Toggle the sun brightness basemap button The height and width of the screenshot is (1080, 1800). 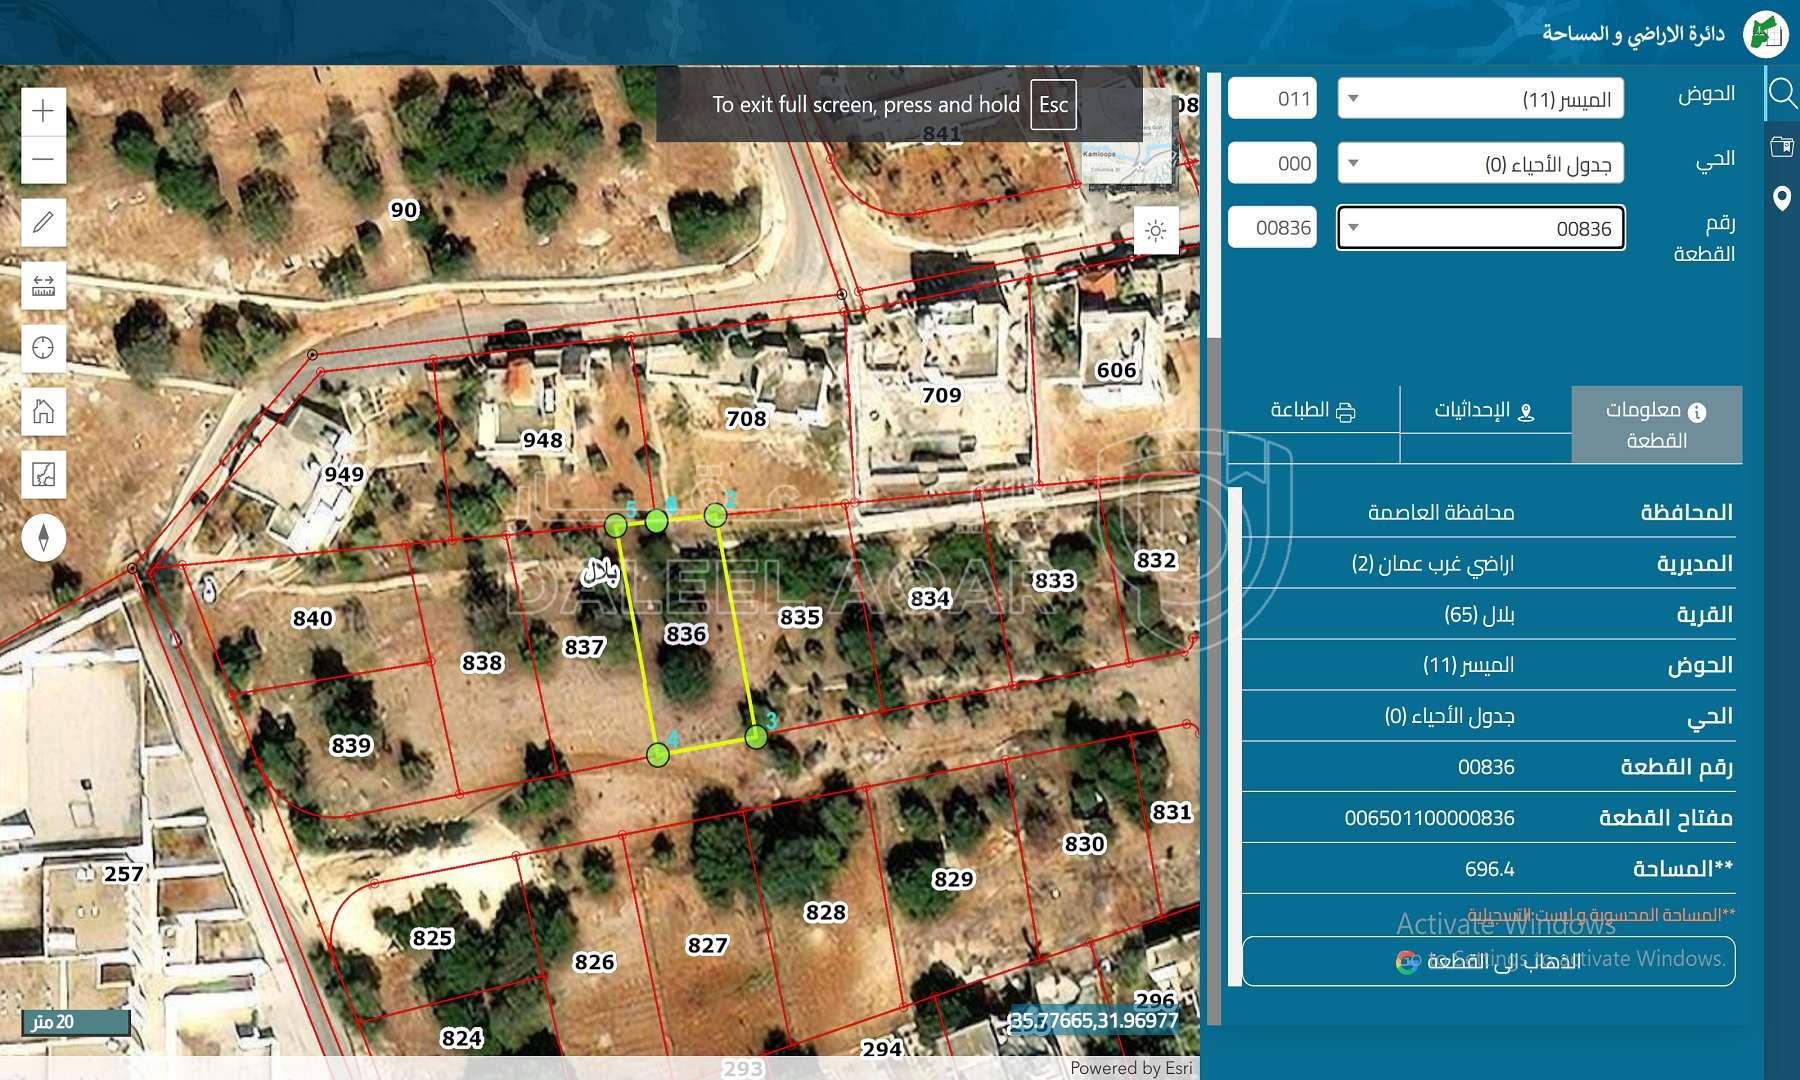(1156, 231)
